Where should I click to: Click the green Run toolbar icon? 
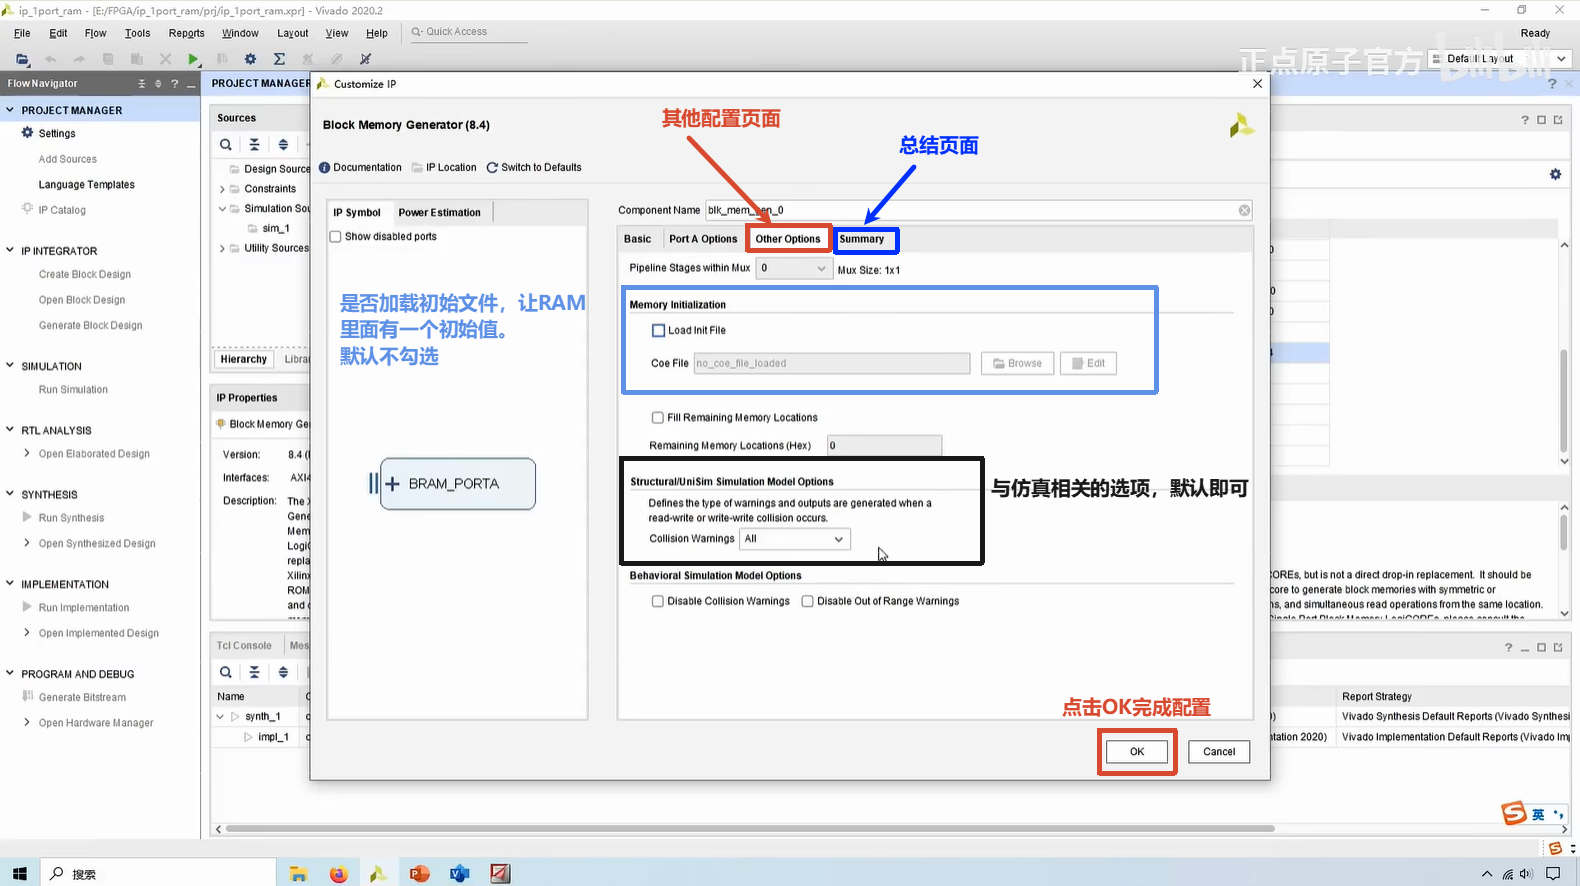193,59
